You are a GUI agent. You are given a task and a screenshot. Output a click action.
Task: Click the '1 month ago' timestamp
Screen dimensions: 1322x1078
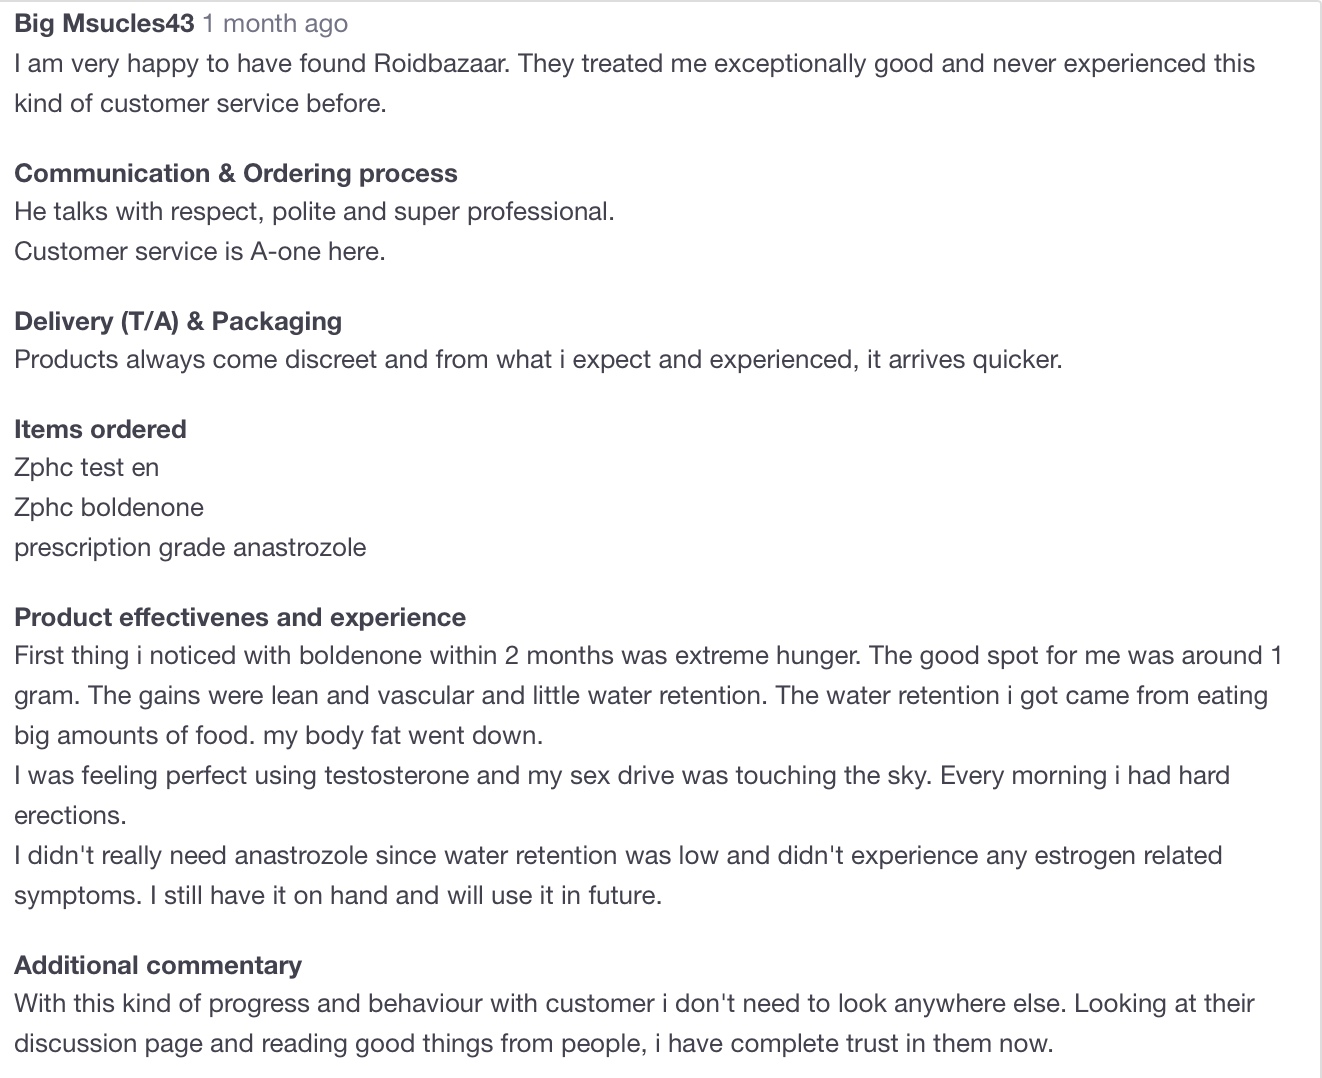click(x=275, y=23)
